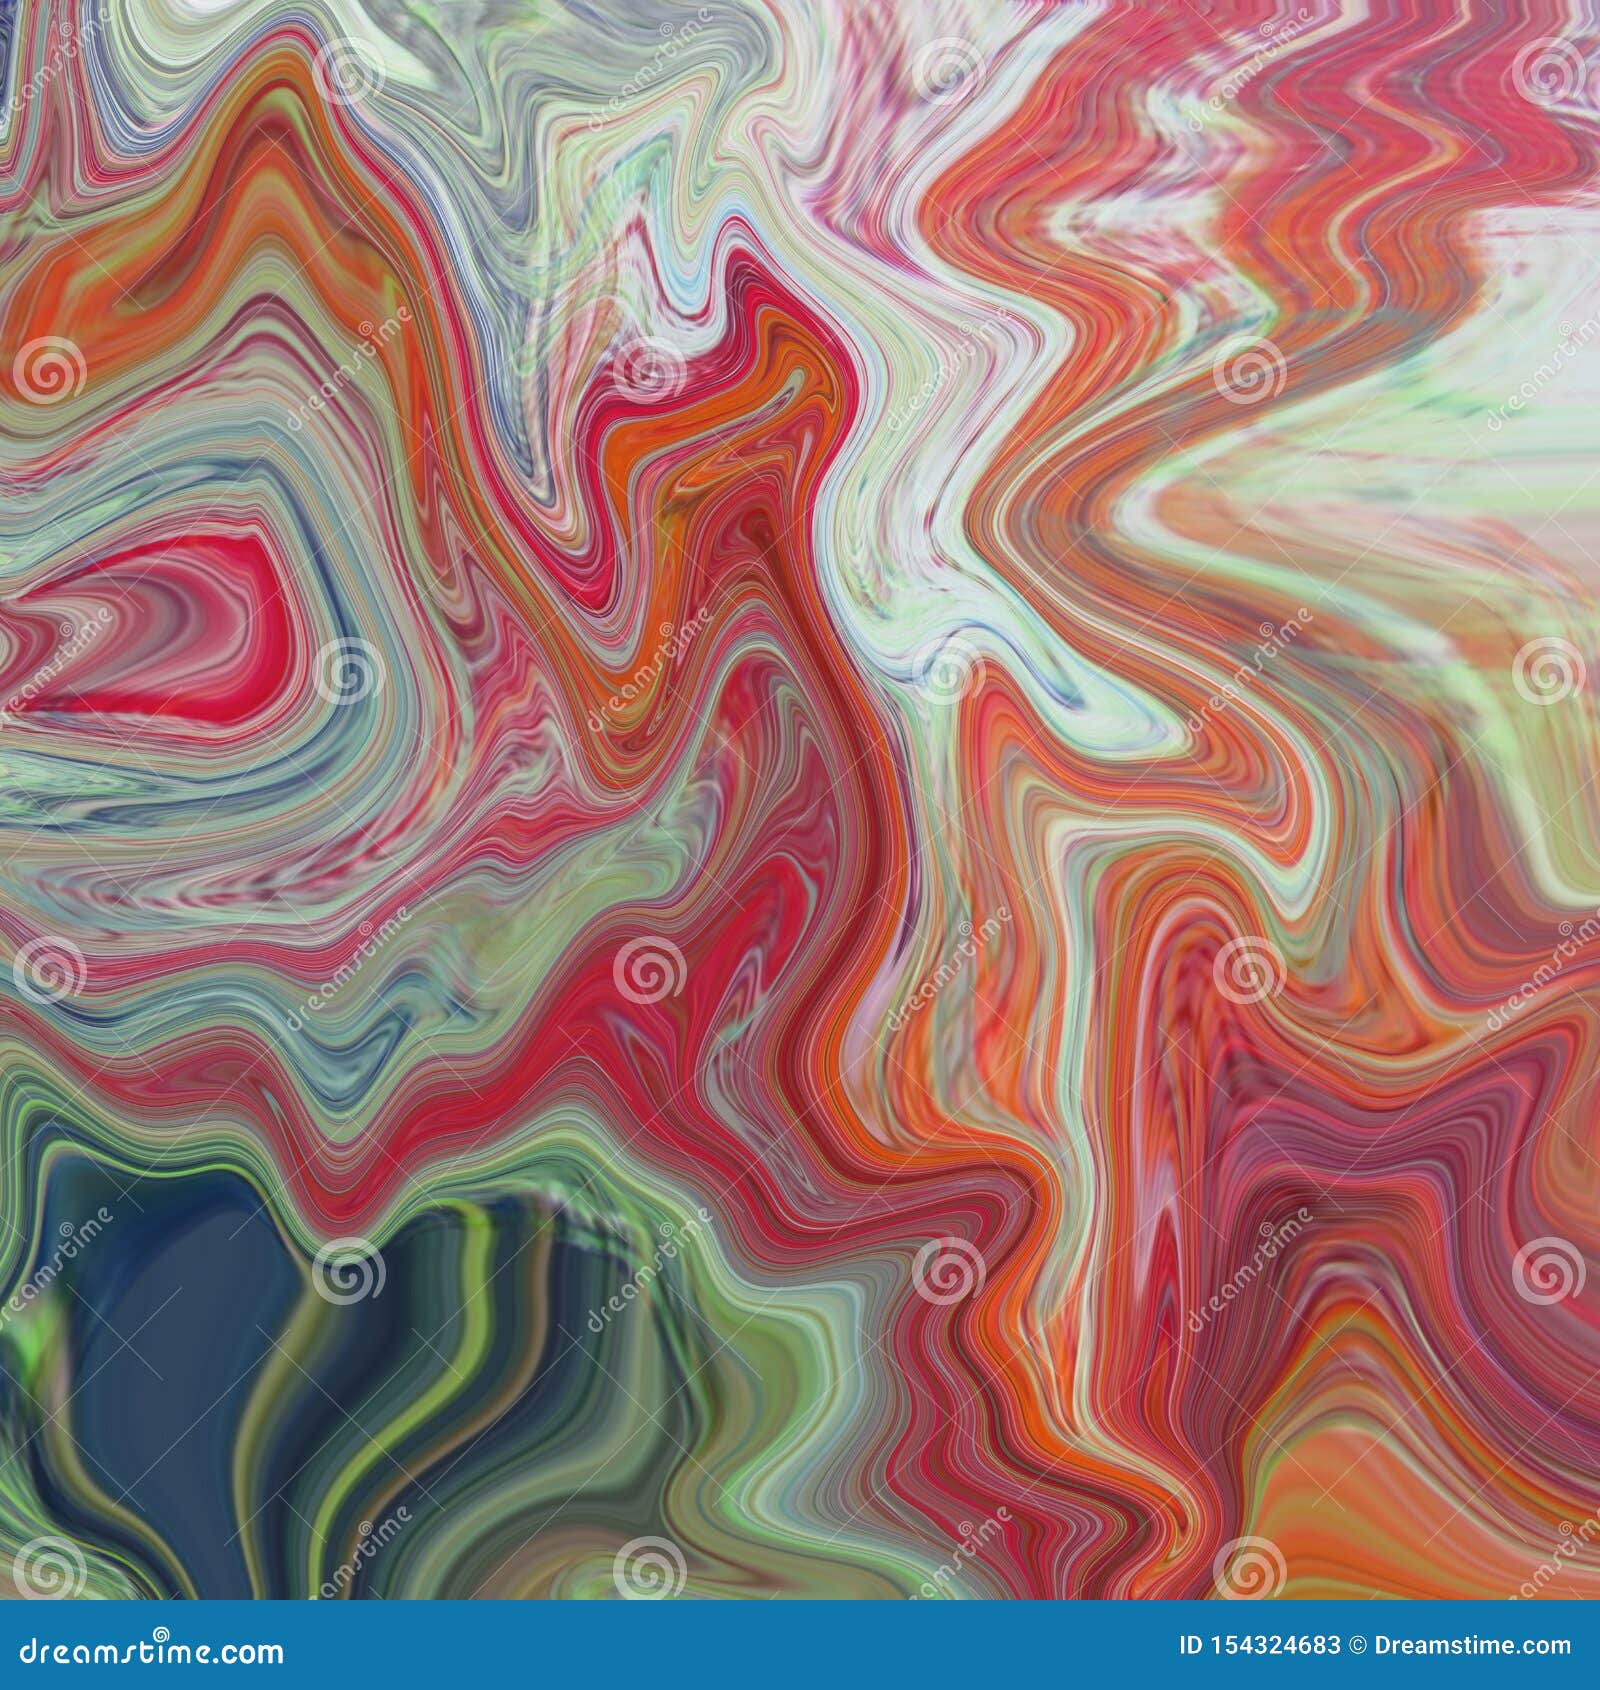1600x1690 pixels.
Task: Click the dreamstime.com logo text
Action: point(152,1651)
